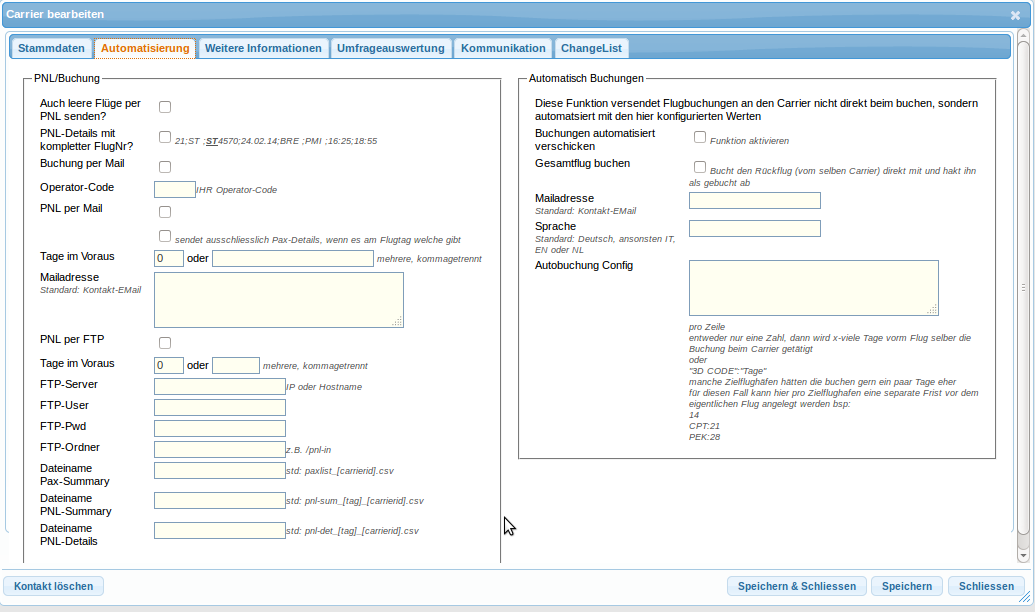Enable sending empty flights per PNL
The height and width of the screenshot is (612, 1035).
[x=165, y=107]
